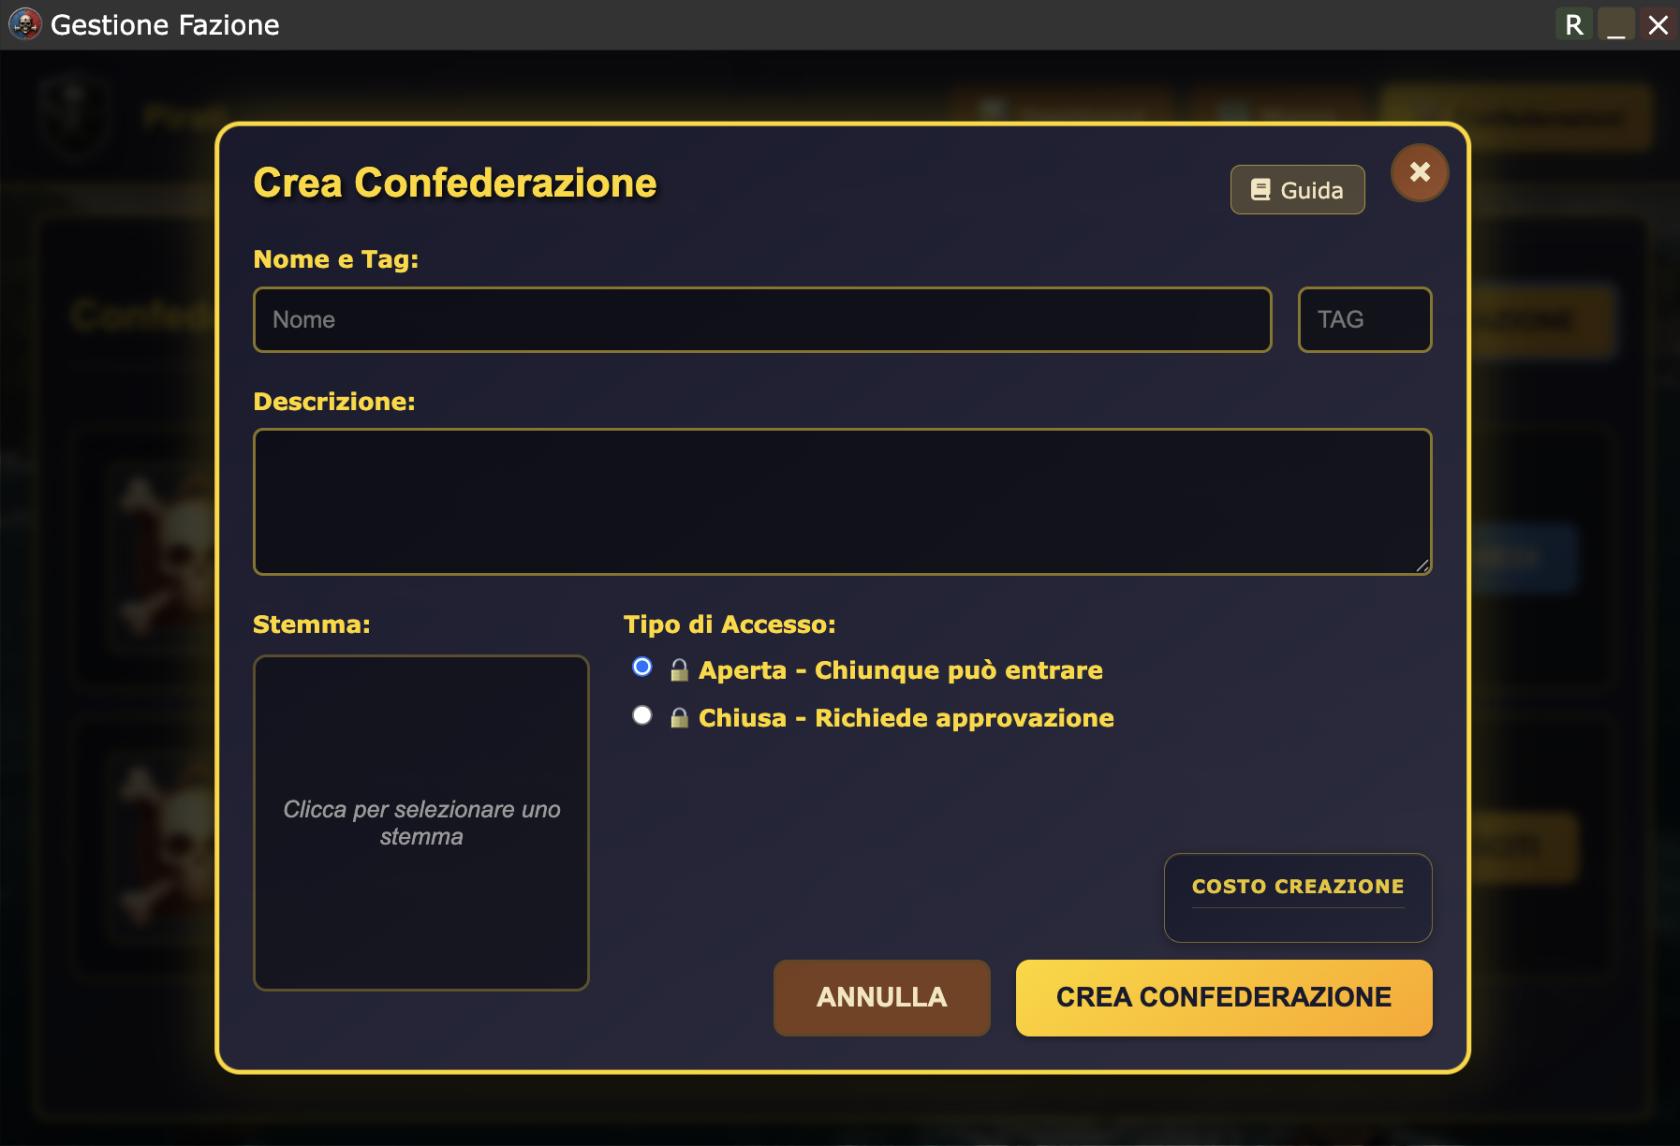Select Chiusa - Richiede approvazione option

click(x=641, y=714)
